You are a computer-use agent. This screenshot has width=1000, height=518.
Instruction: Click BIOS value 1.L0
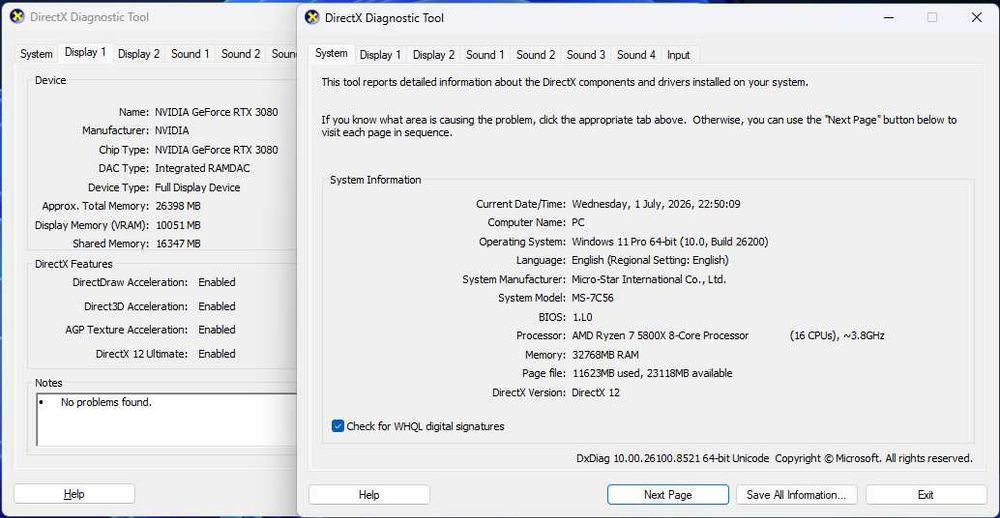pos(582,317)
